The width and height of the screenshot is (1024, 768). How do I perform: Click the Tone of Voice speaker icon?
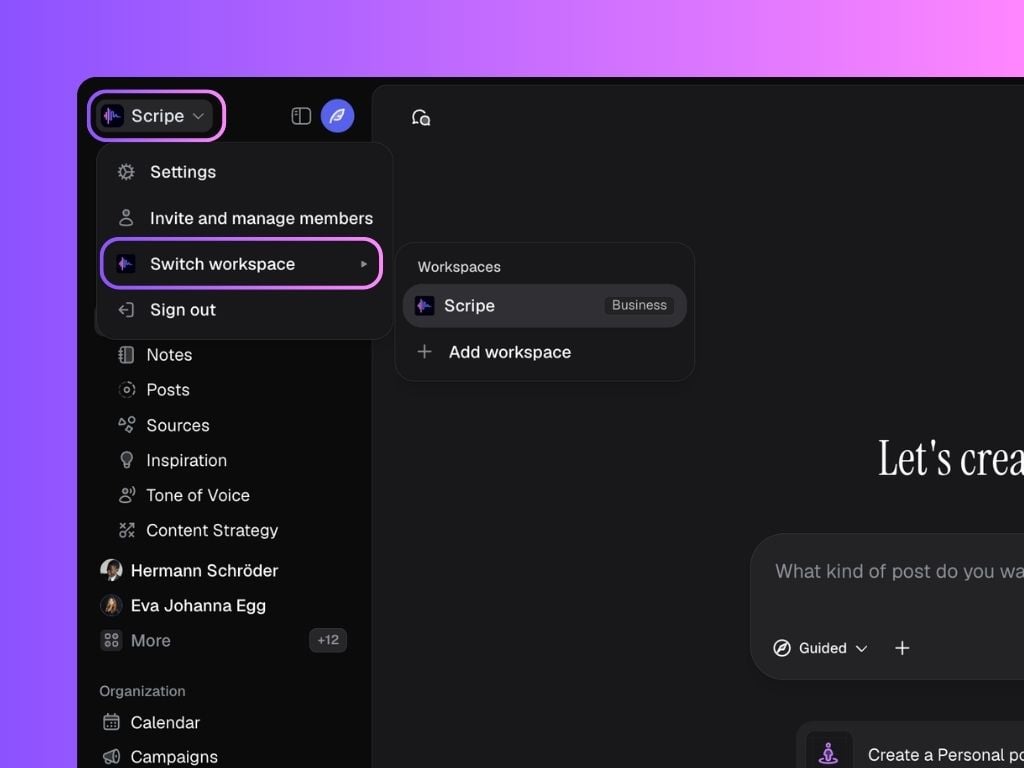coord(127,495)
